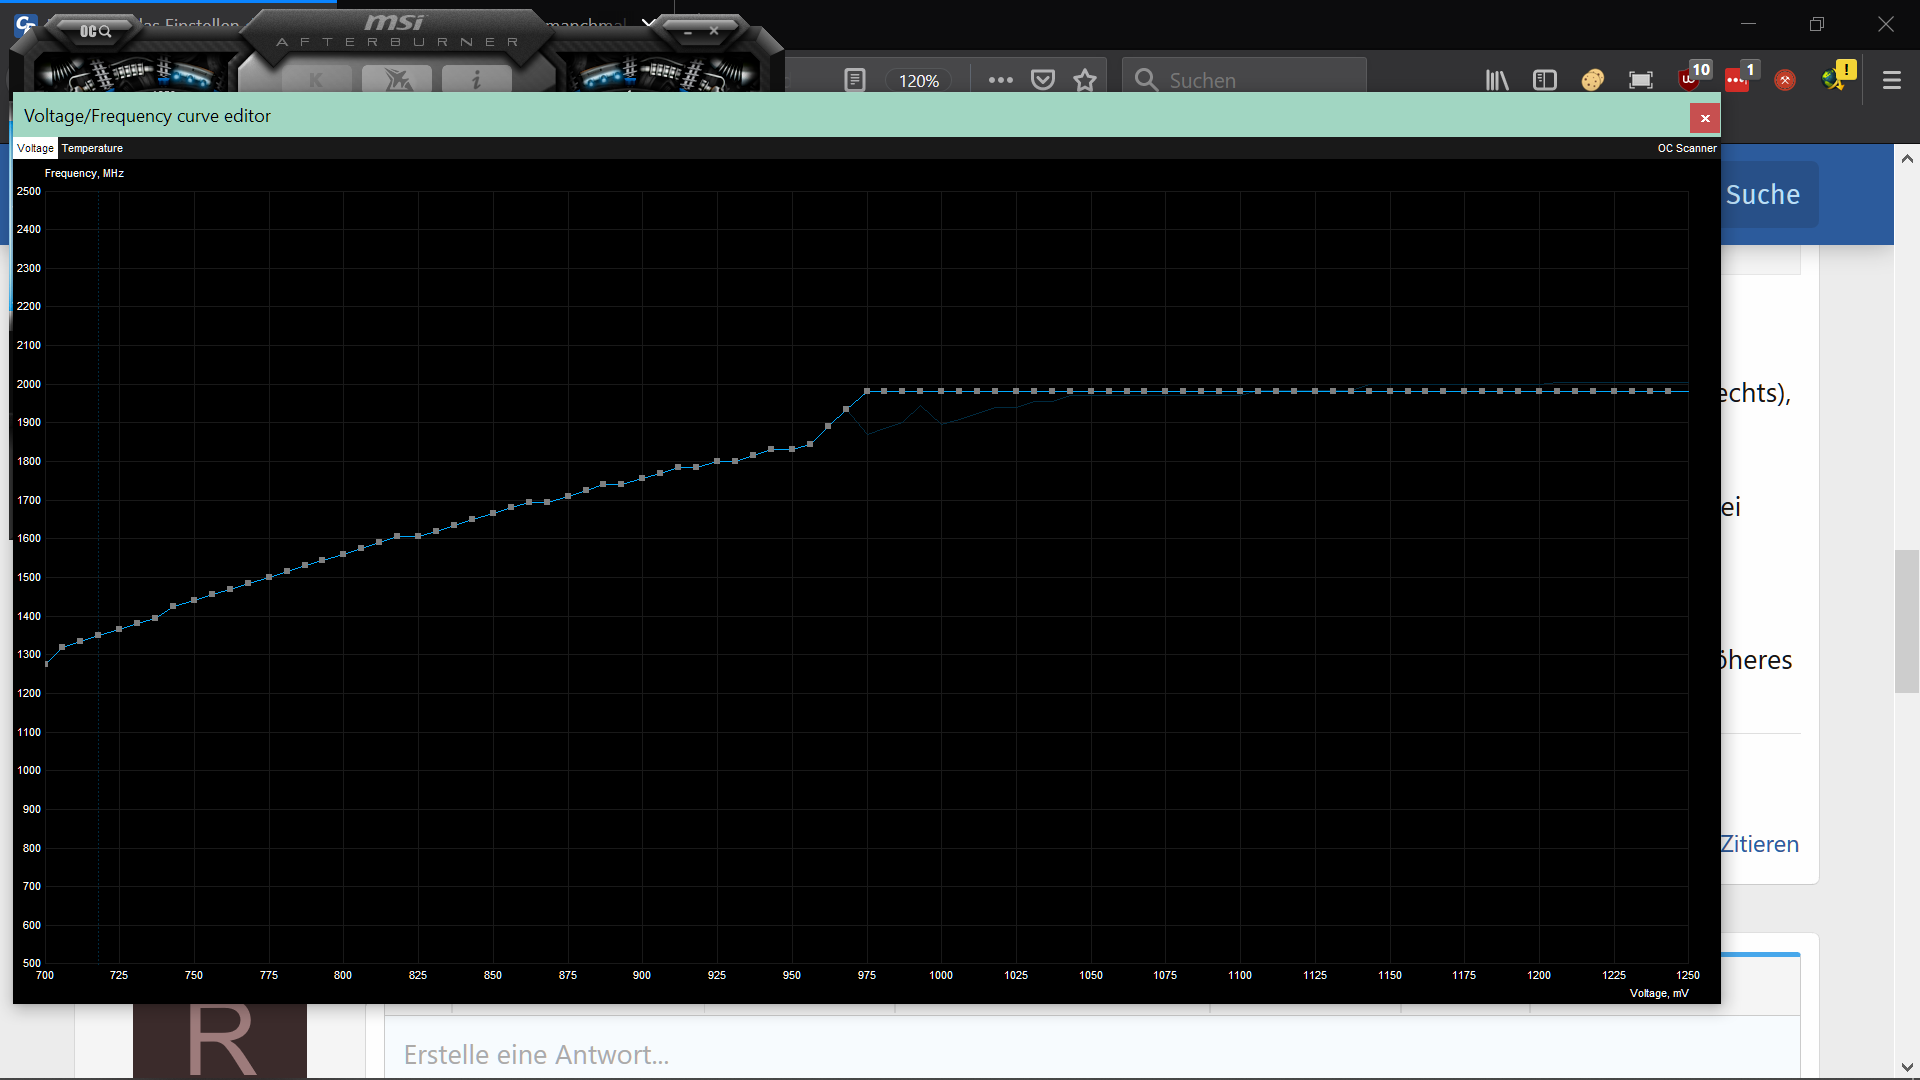Toggle Firefox reader view icon
This screenshot has height=1080, width=1920.
point(855,80)
